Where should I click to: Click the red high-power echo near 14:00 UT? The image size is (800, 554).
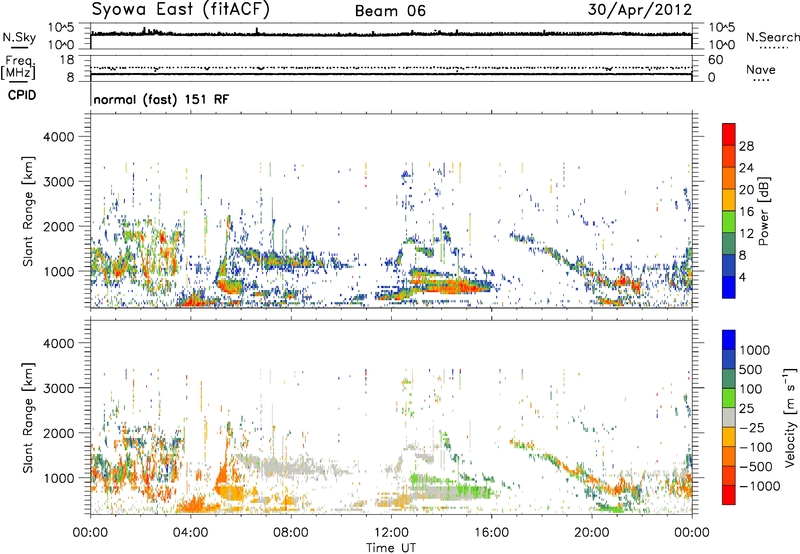[454, 286]
